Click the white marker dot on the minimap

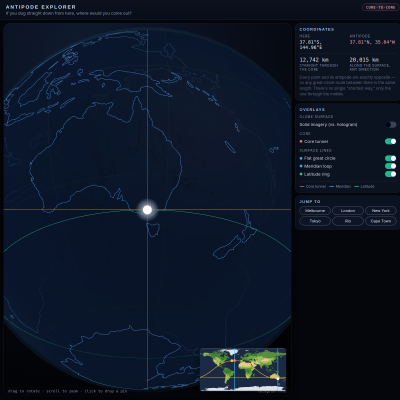tap(278, 379)
